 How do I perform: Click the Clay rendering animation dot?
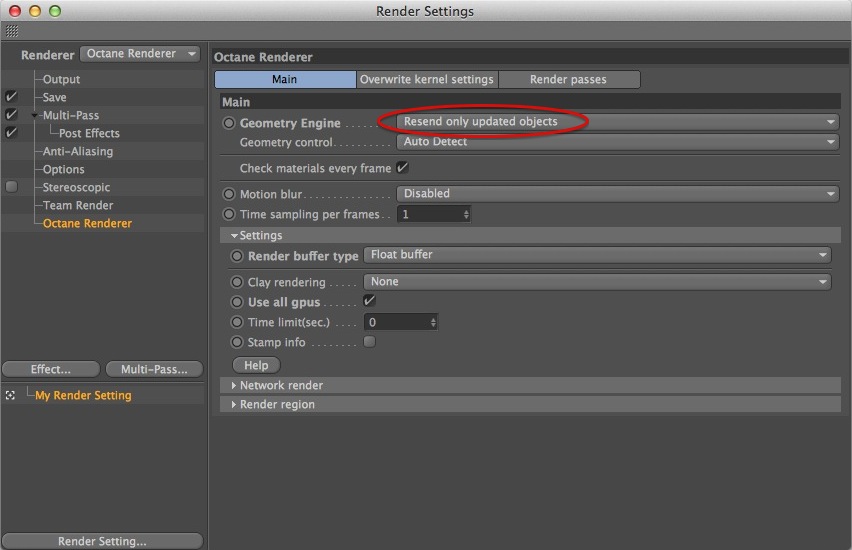click(x=237, y=282)
